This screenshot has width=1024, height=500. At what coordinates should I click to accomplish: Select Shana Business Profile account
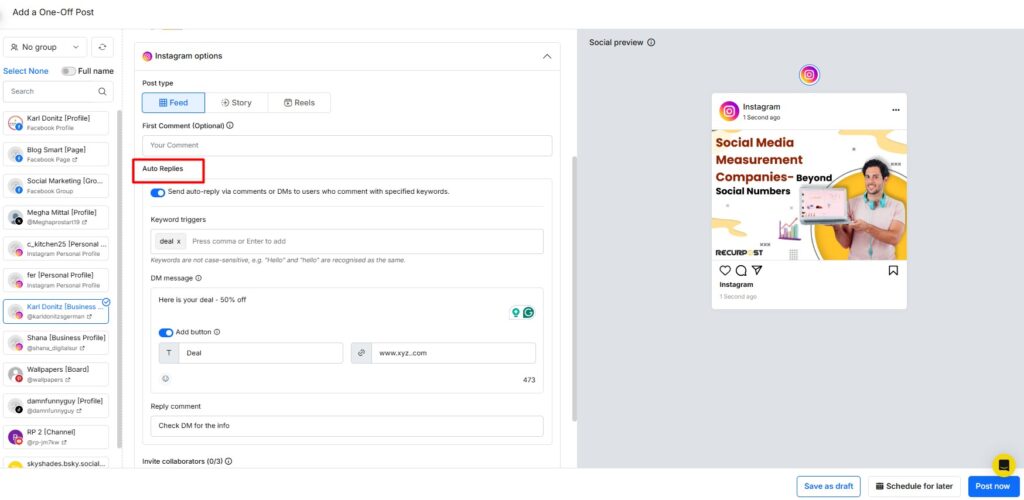(x=56, y=343)
